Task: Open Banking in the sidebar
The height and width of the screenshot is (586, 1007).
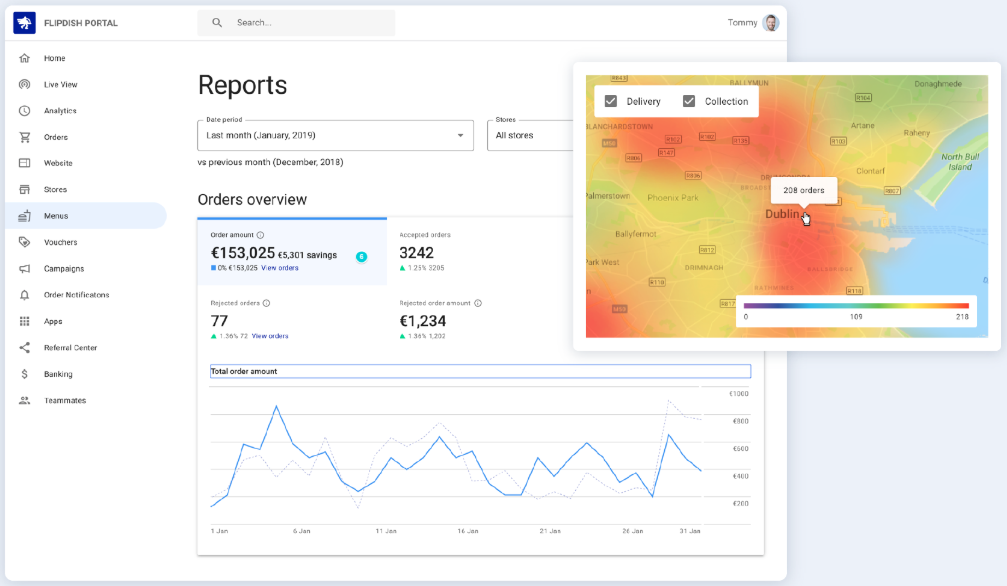Action: coord(58,374)
